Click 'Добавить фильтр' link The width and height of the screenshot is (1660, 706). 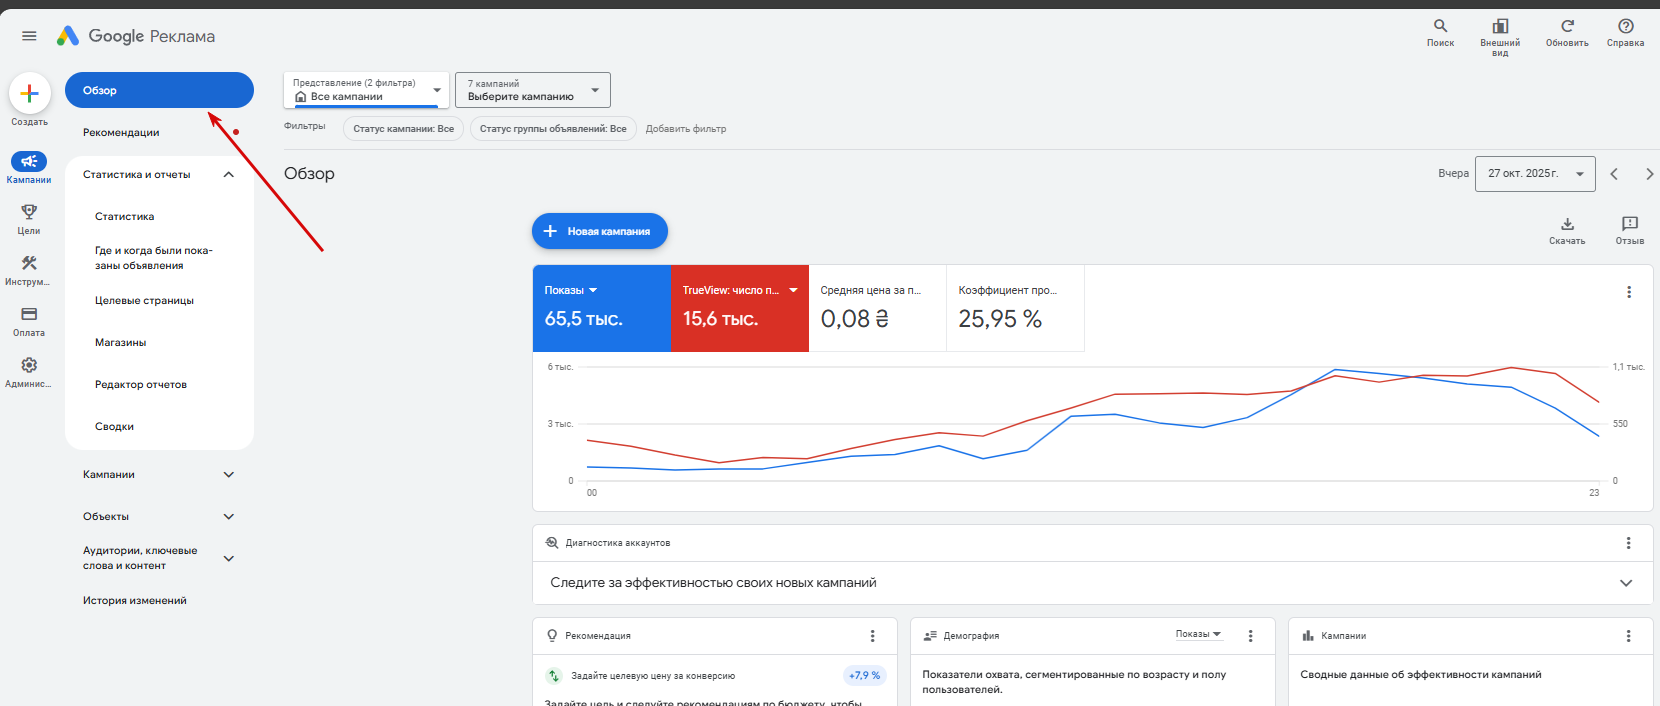tap(686, 129)
